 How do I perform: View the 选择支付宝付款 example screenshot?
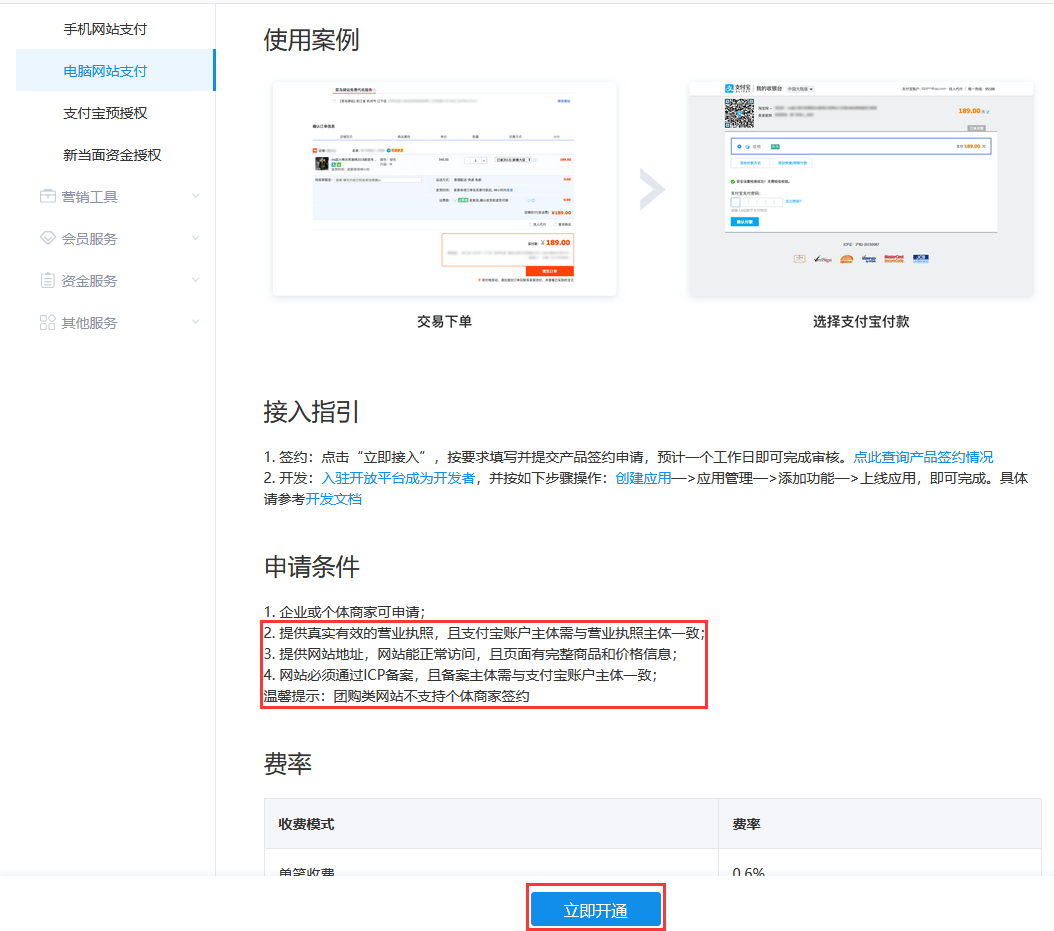click(x=861, y=189)
